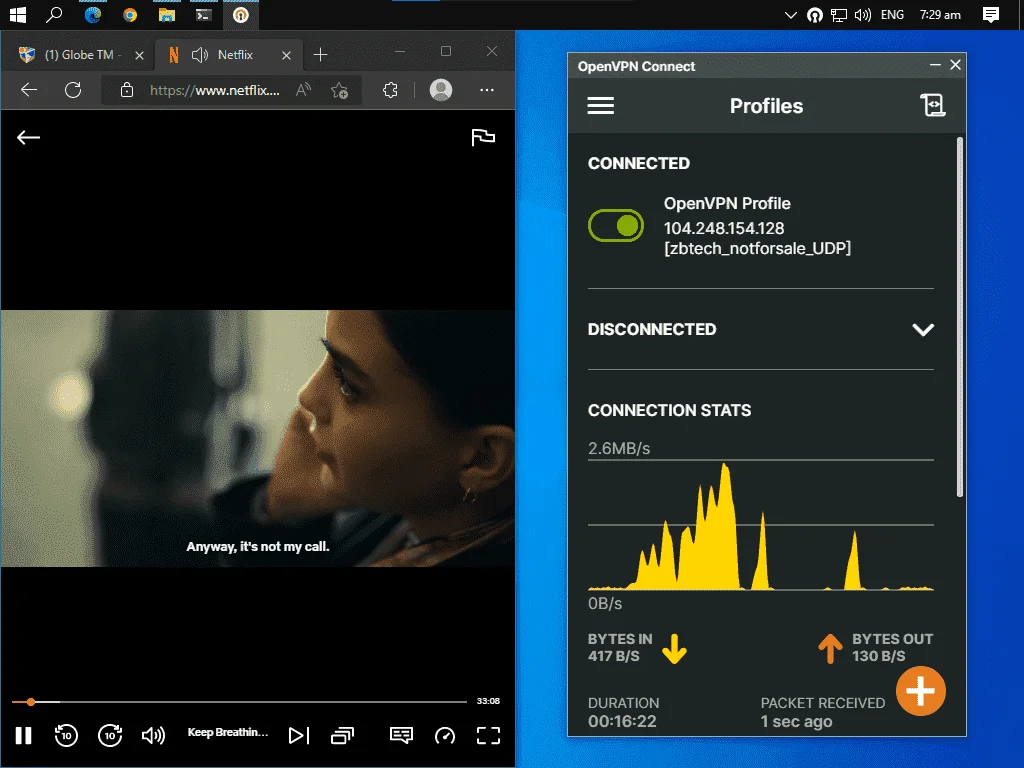Import profile icon in OpenVPN header

933,105
